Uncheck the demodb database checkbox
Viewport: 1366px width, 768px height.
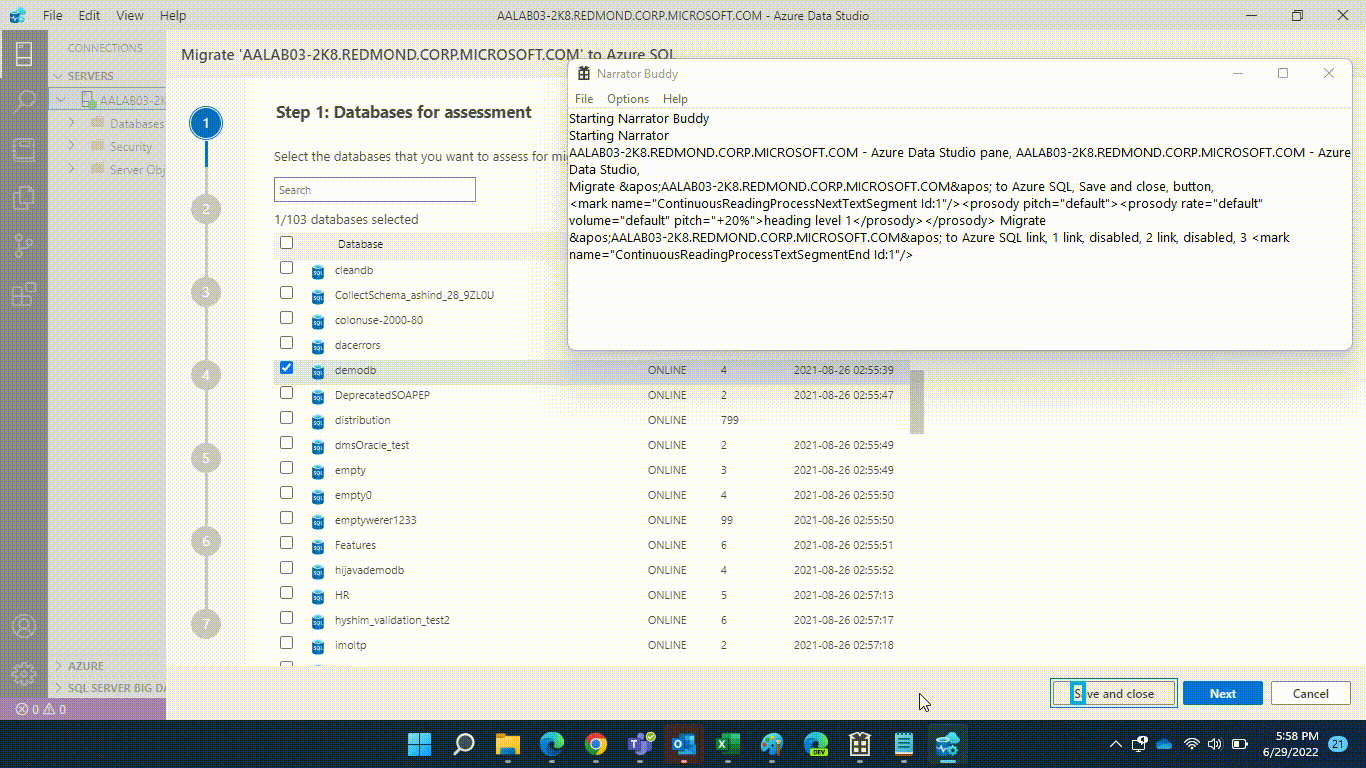point(287,367)
